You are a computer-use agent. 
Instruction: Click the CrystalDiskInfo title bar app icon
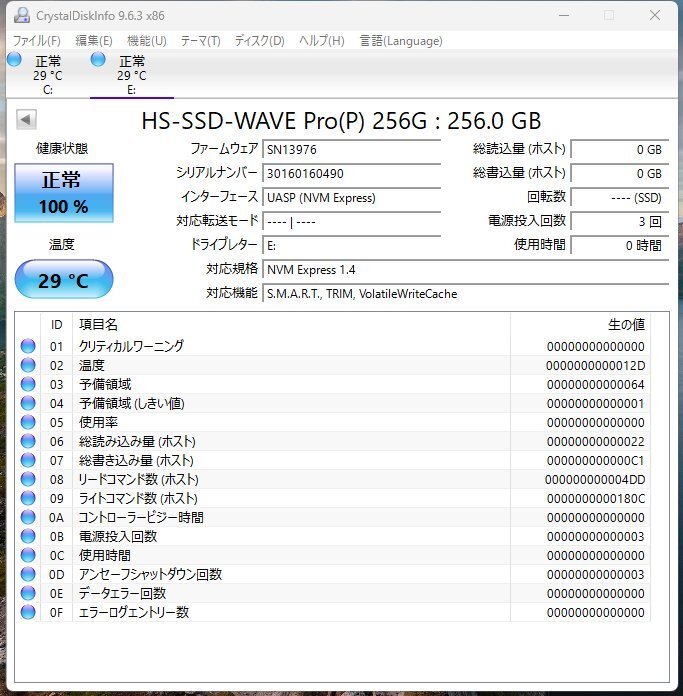point(22,16)
